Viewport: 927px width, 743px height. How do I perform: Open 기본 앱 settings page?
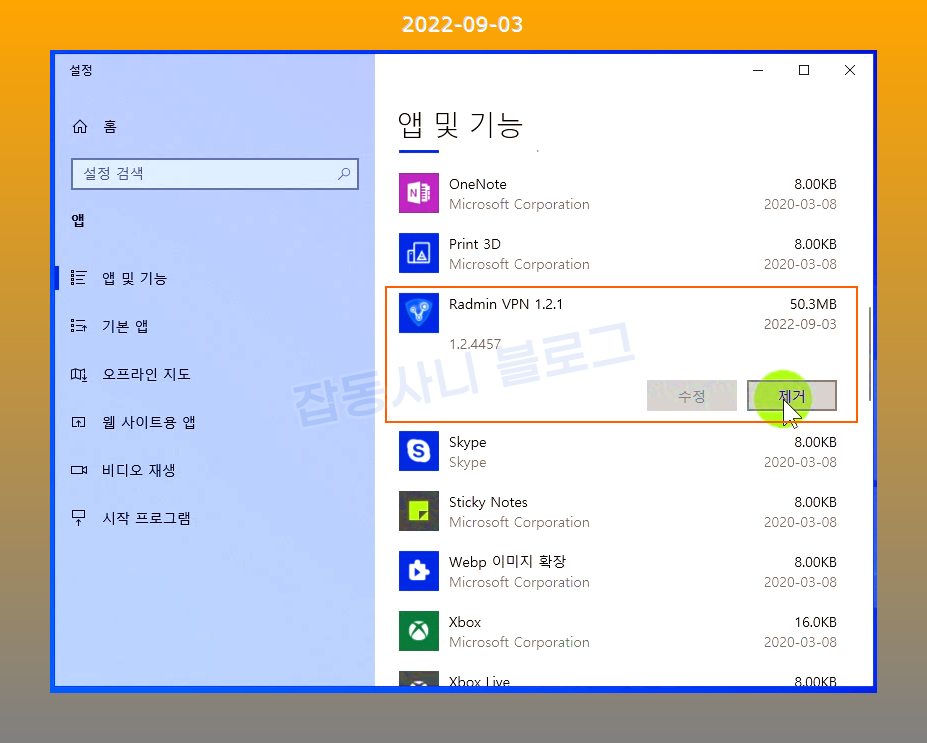[125, 326]
